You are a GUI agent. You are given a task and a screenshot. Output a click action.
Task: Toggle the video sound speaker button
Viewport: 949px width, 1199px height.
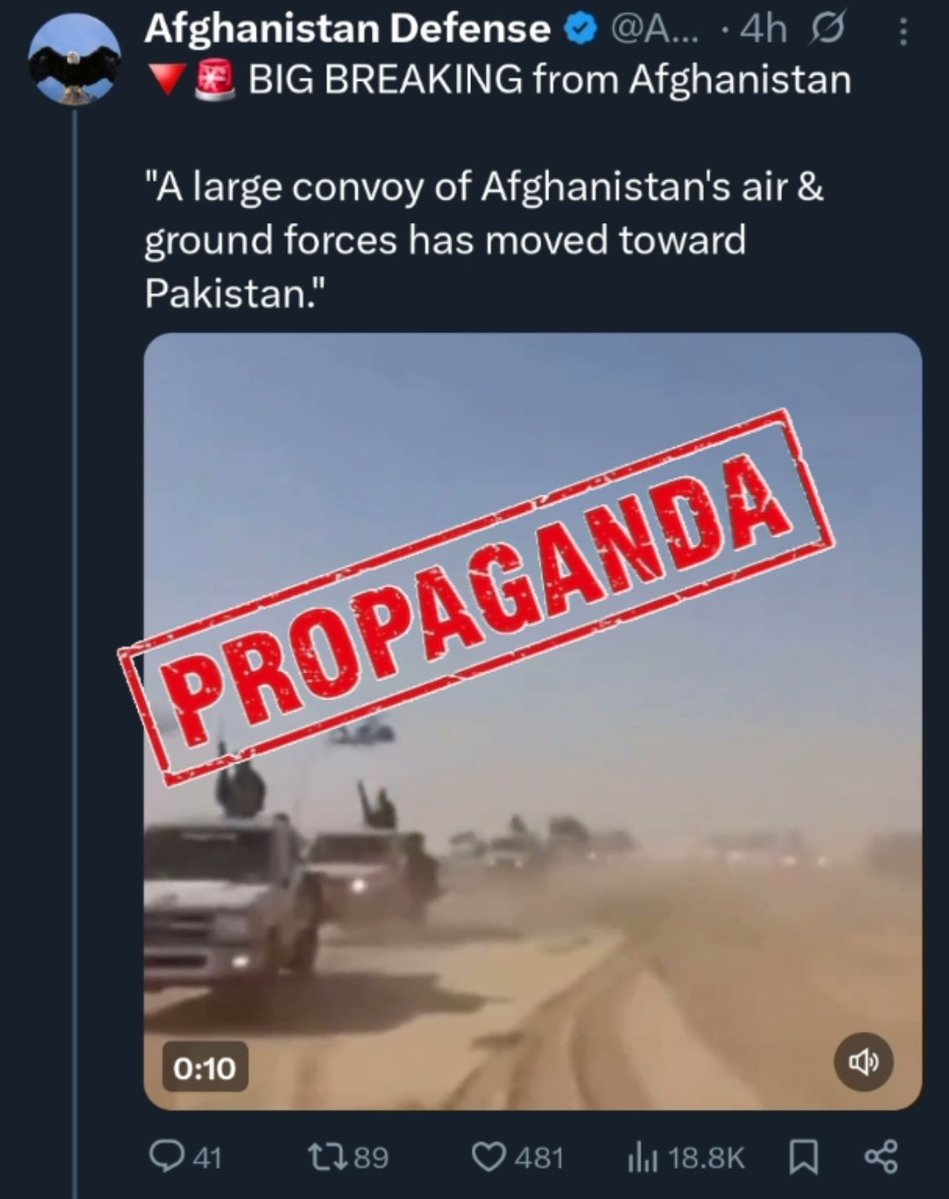[863, 1061]
